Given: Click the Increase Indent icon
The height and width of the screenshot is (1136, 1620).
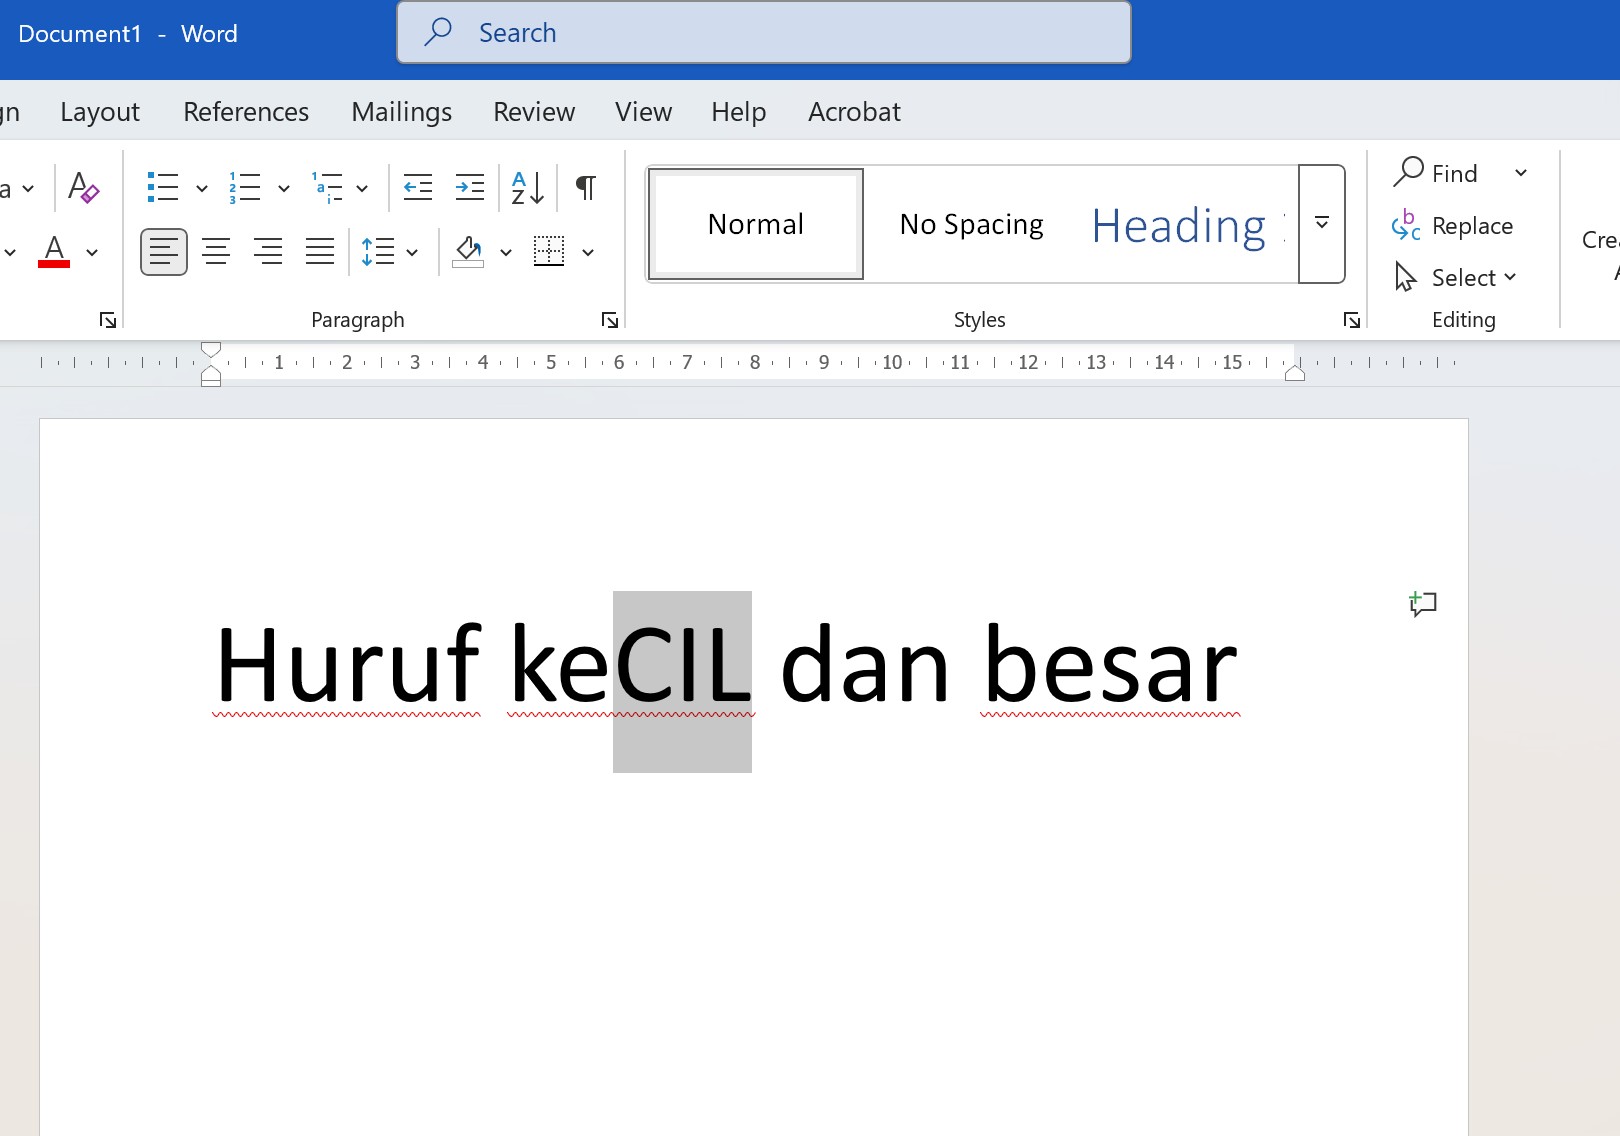Looking at the screenshot, I should [x=469, y=187].
